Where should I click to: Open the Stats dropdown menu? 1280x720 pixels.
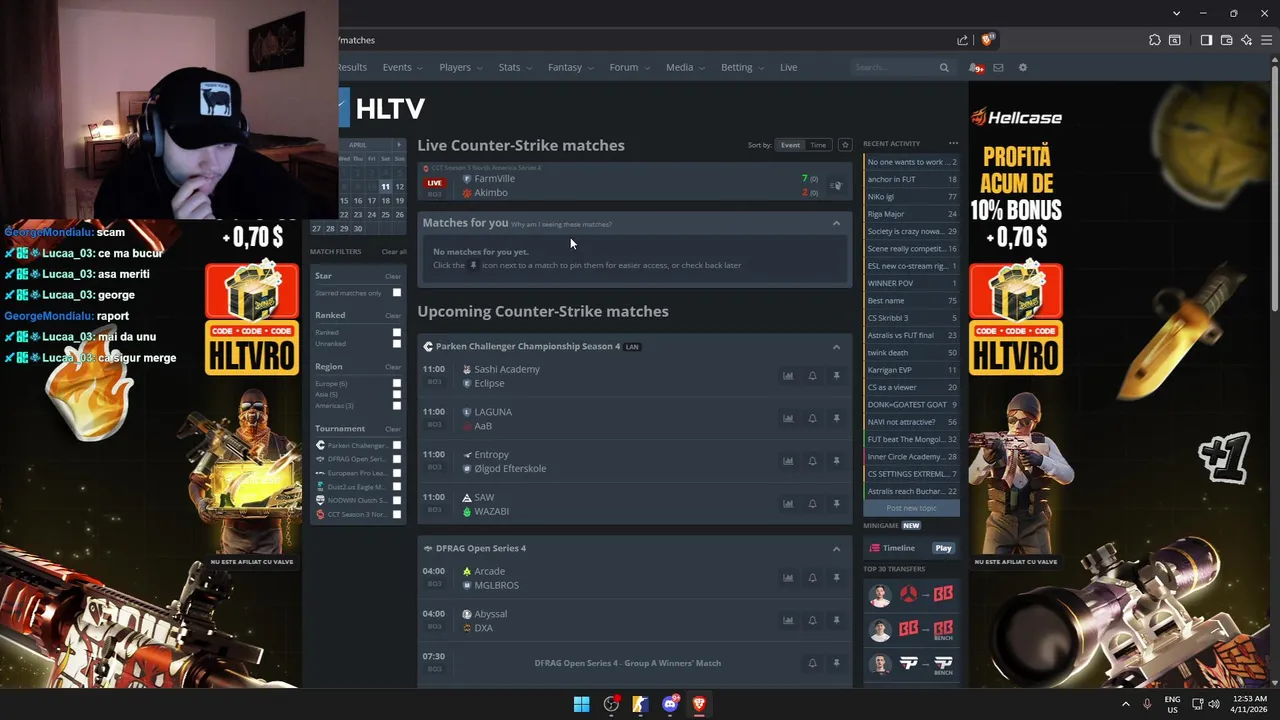516,67
